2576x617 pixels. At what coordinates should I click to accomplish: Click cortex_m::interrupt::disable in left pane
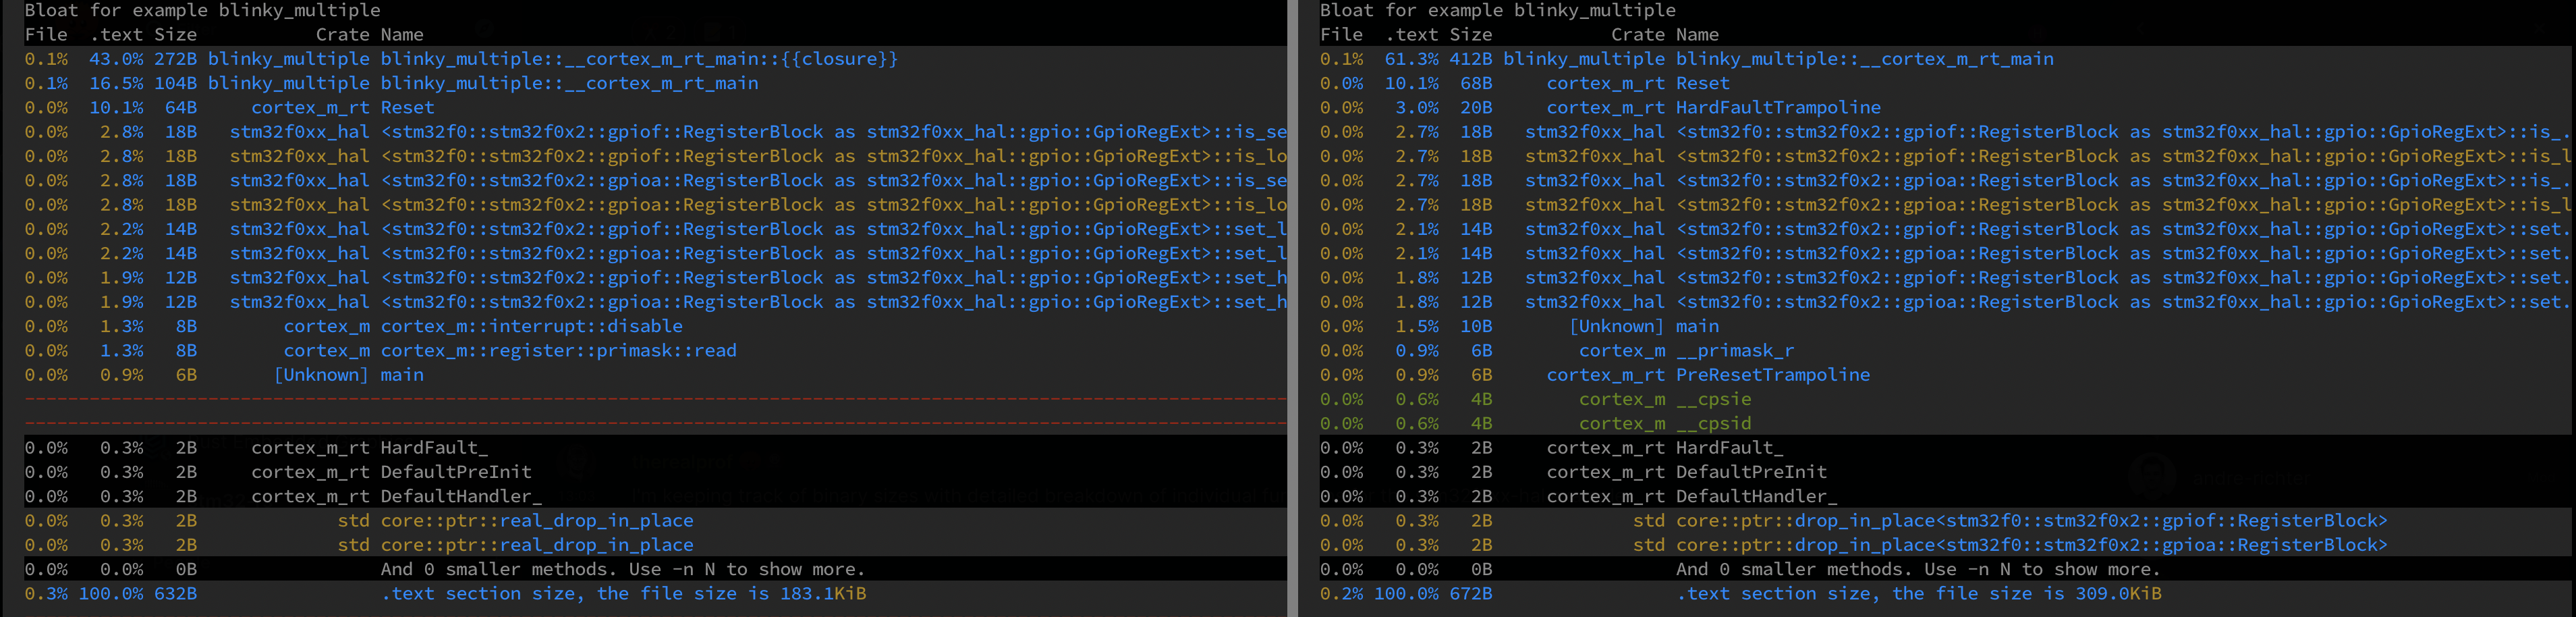tap(531, 326)
